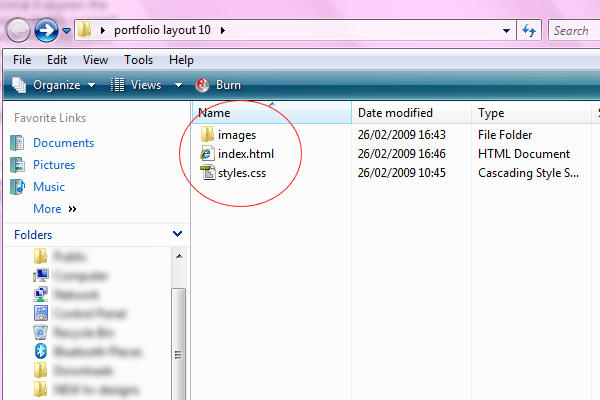Click the Computer icon in folder tree
The image size is (600, 400).
(x=41, y=275)
